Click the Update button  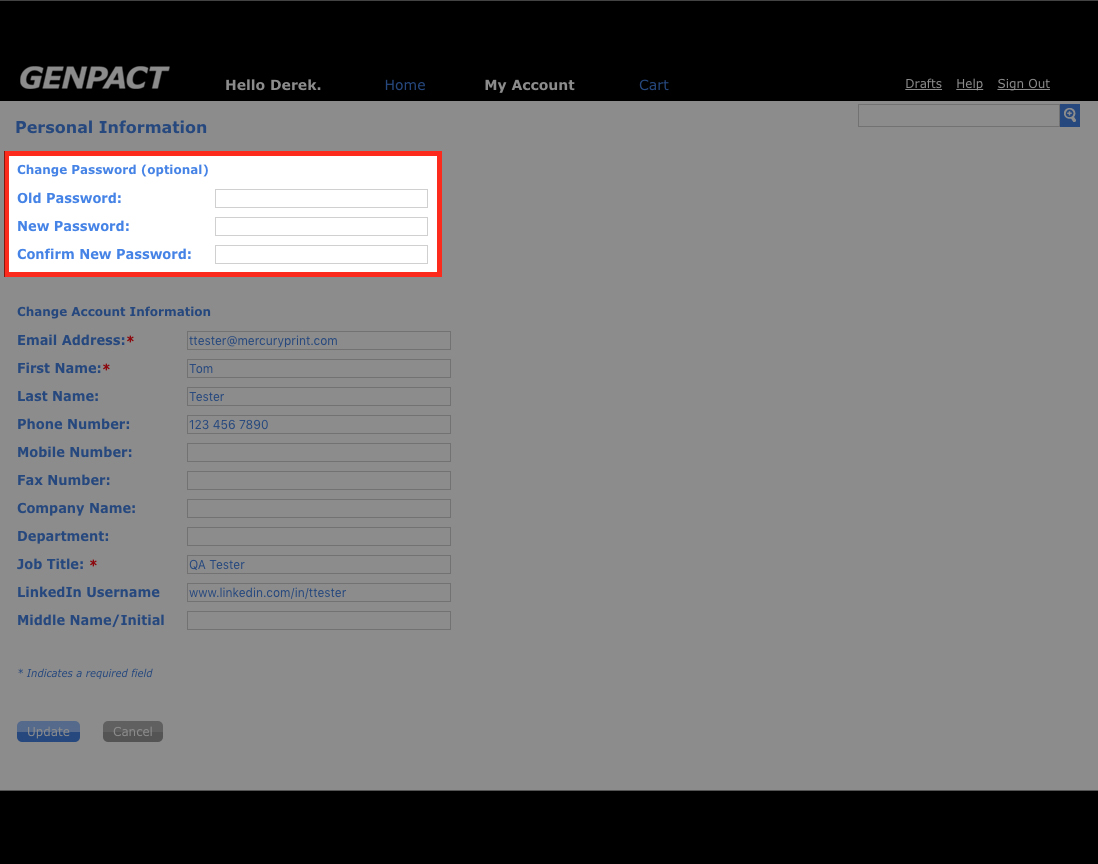coord(48,732)
